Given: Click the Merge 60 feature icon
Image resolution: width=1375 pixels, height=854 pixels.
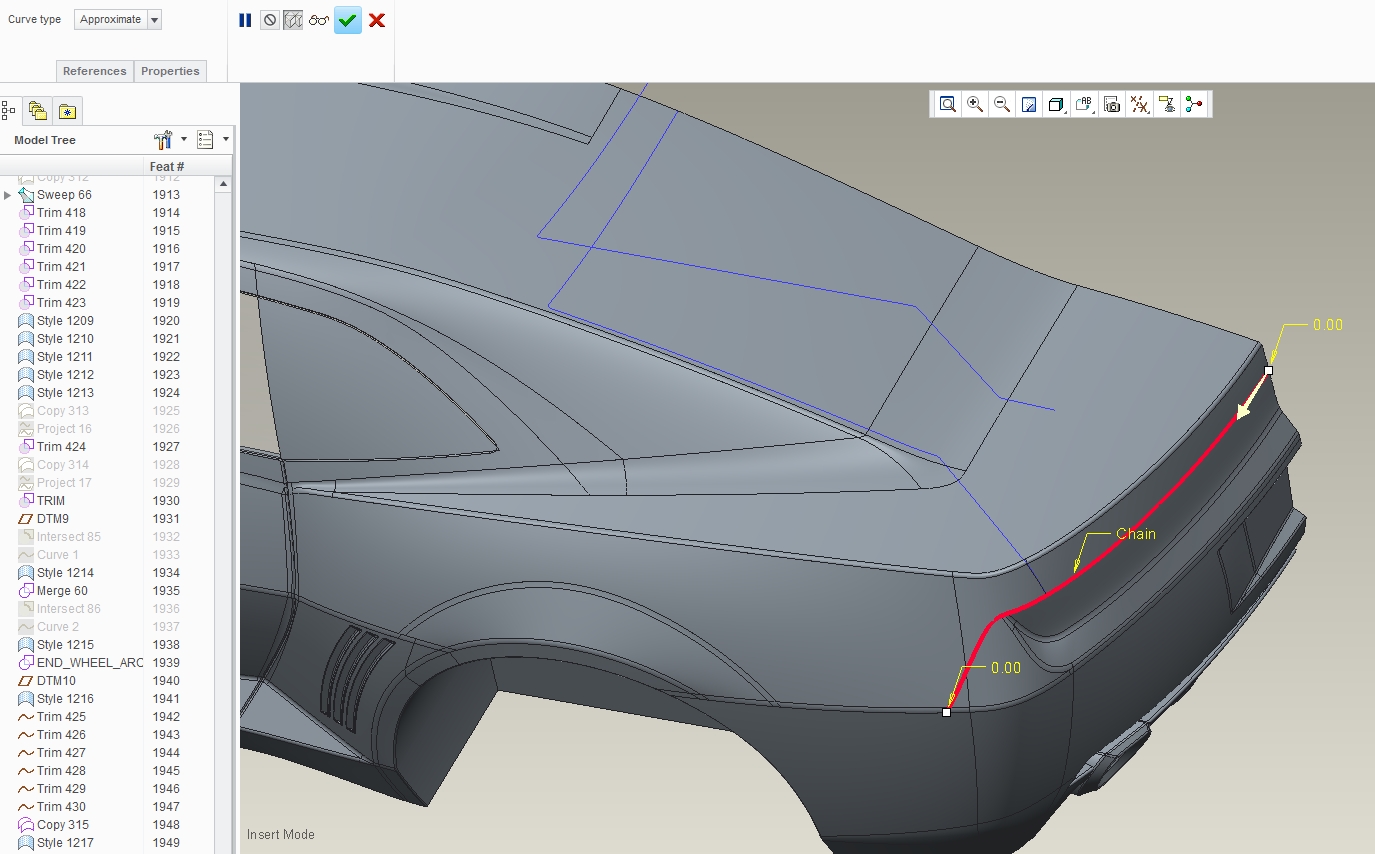Looking at the screenshot, I should (27, 591).
